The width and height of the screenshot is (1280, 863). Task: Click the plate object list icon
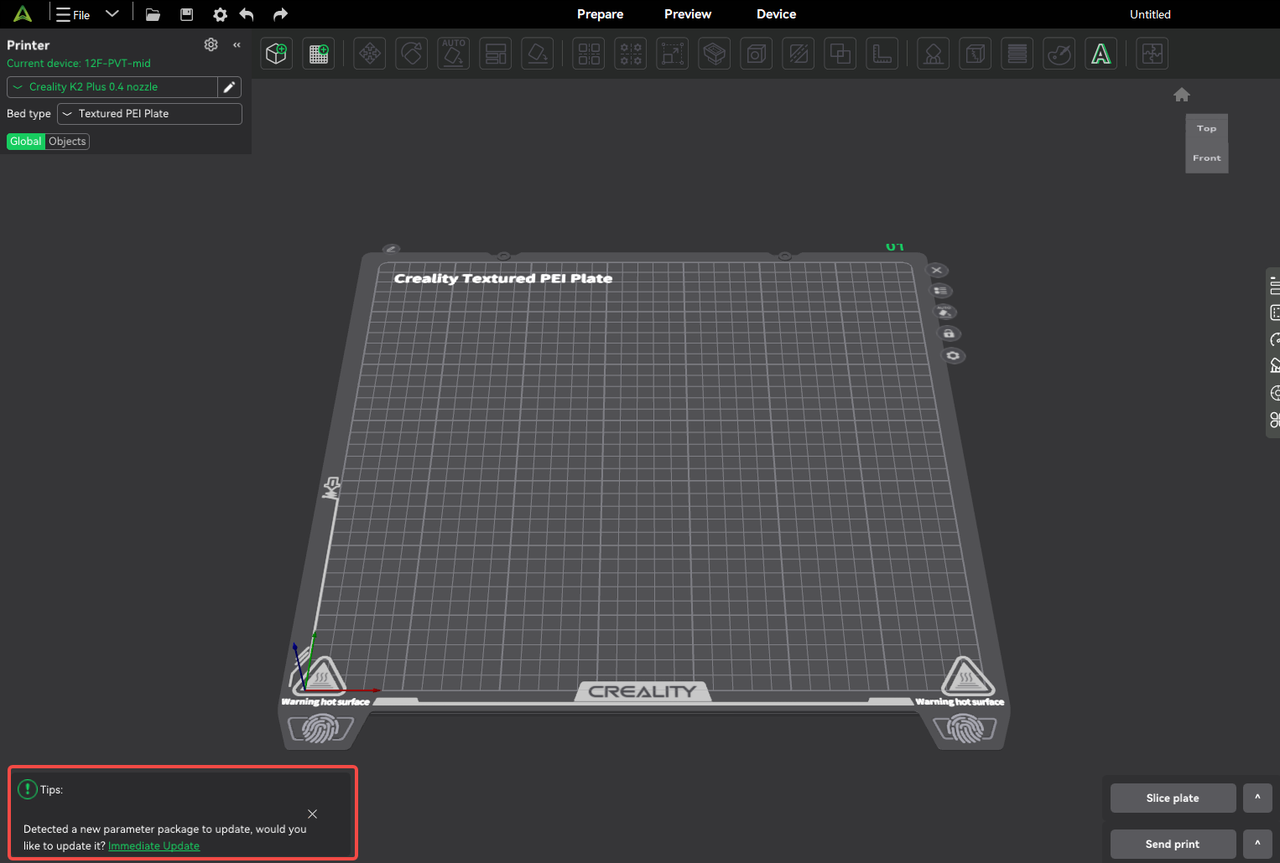point(941,291)
